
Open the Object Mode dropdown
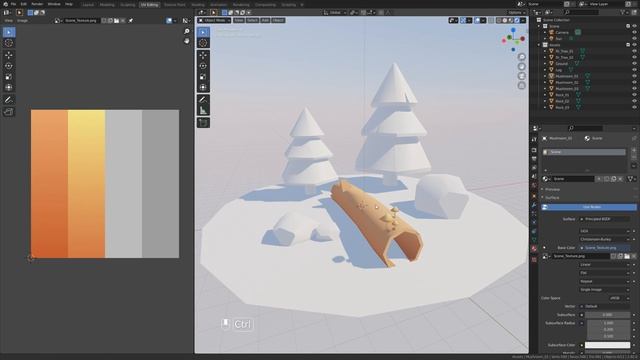(x=214, y=20)
